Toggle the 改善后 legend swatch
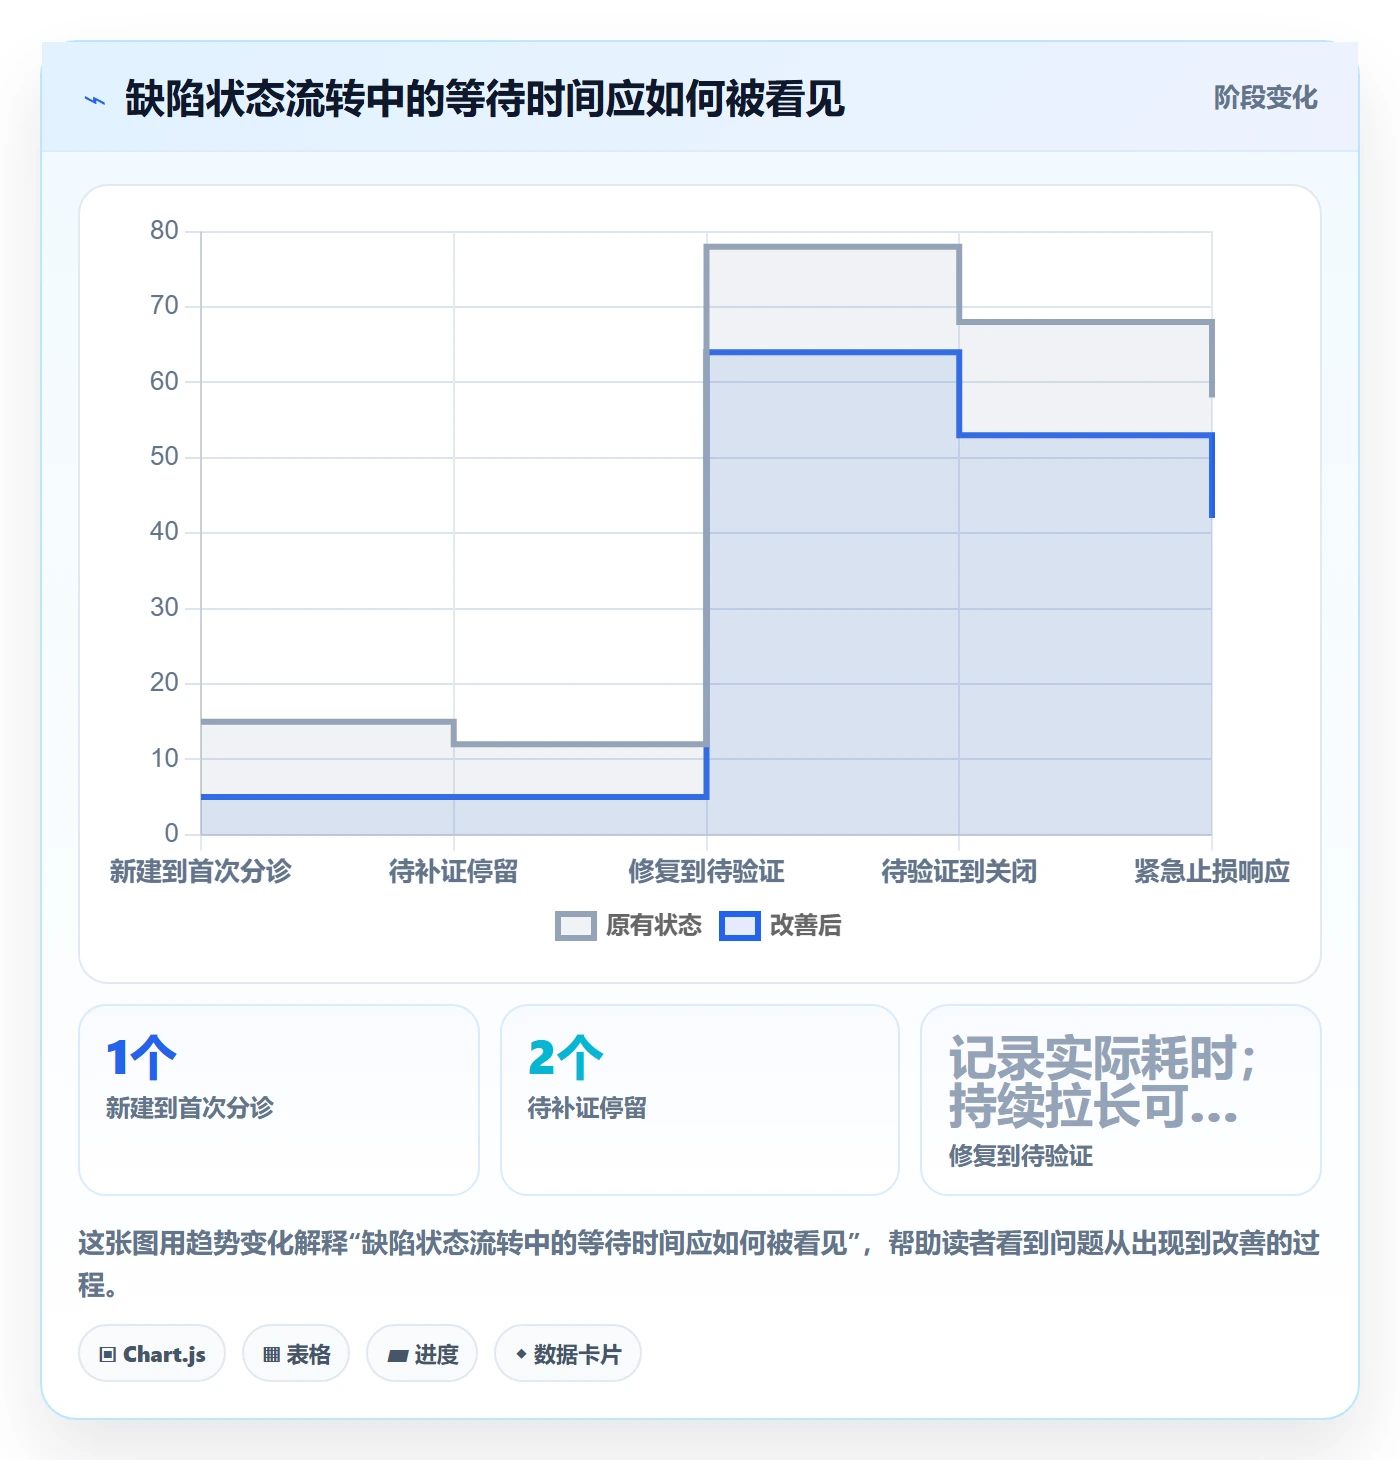The image size is (1400, 1460). 740,926
